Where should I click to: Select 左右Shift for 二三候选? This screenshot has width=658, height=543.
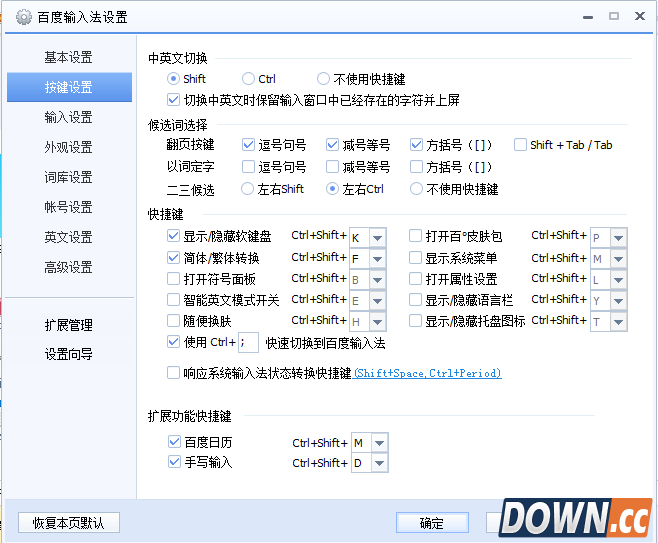248,189
